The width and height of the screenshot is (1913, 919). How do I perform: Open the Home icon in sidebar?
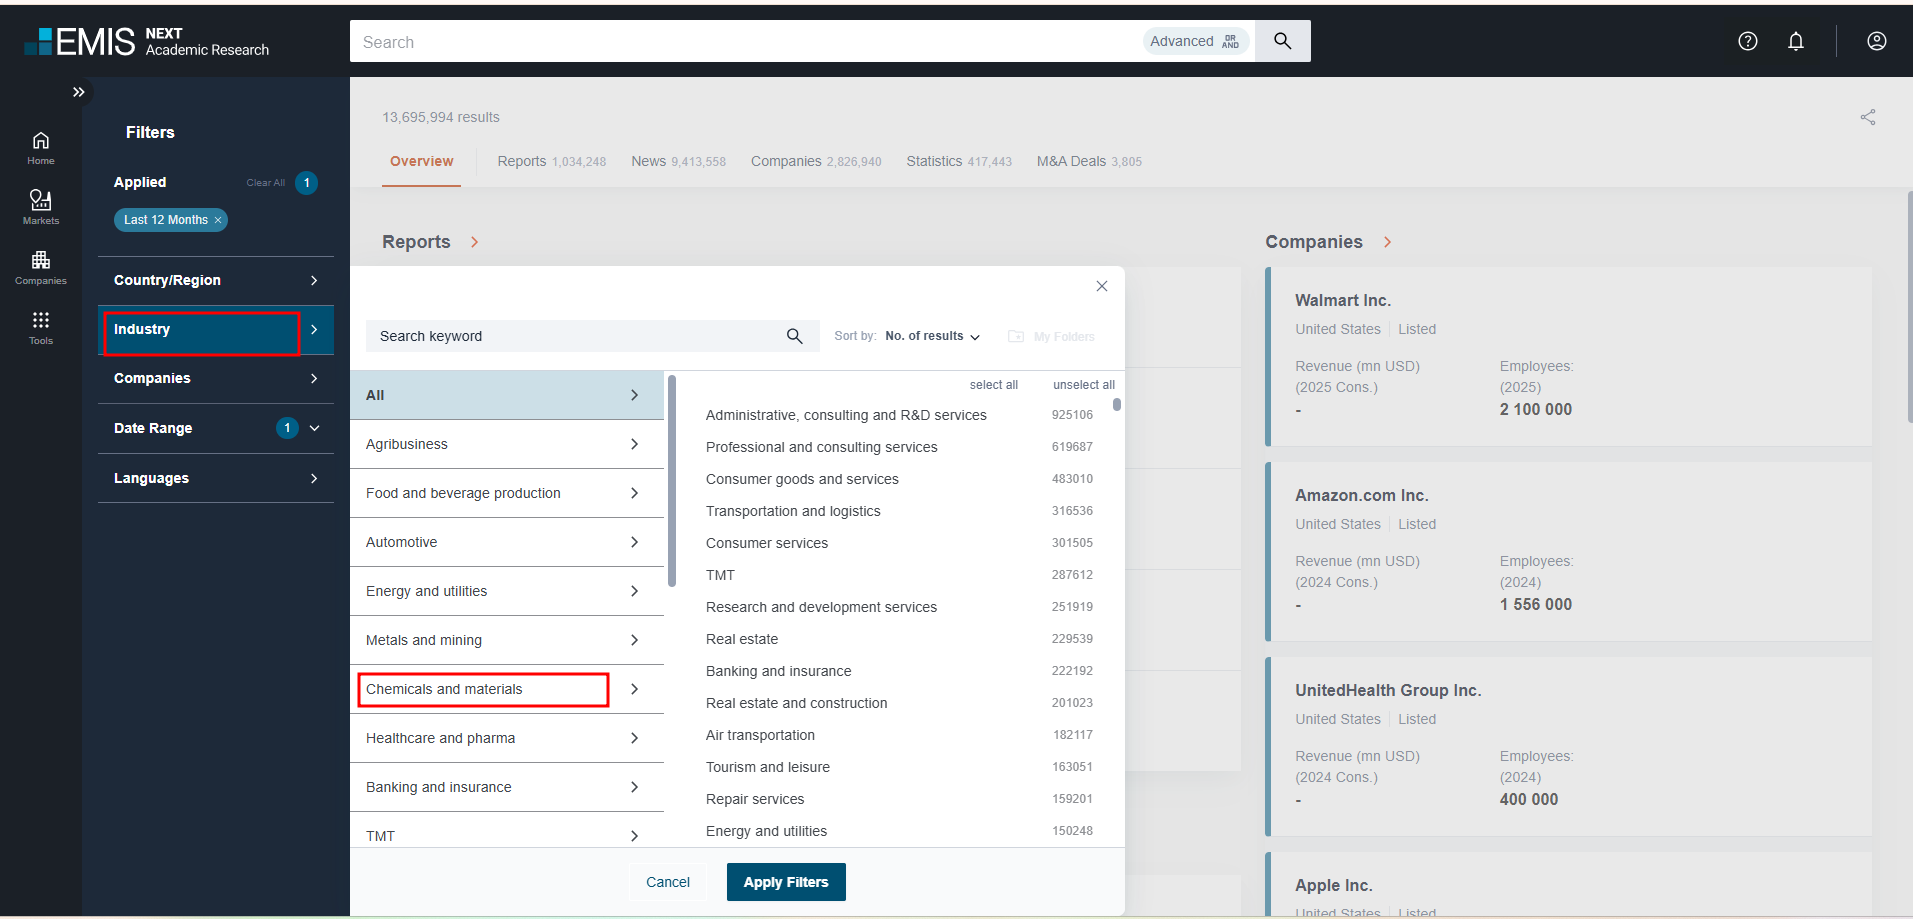(x=41, y=147)
